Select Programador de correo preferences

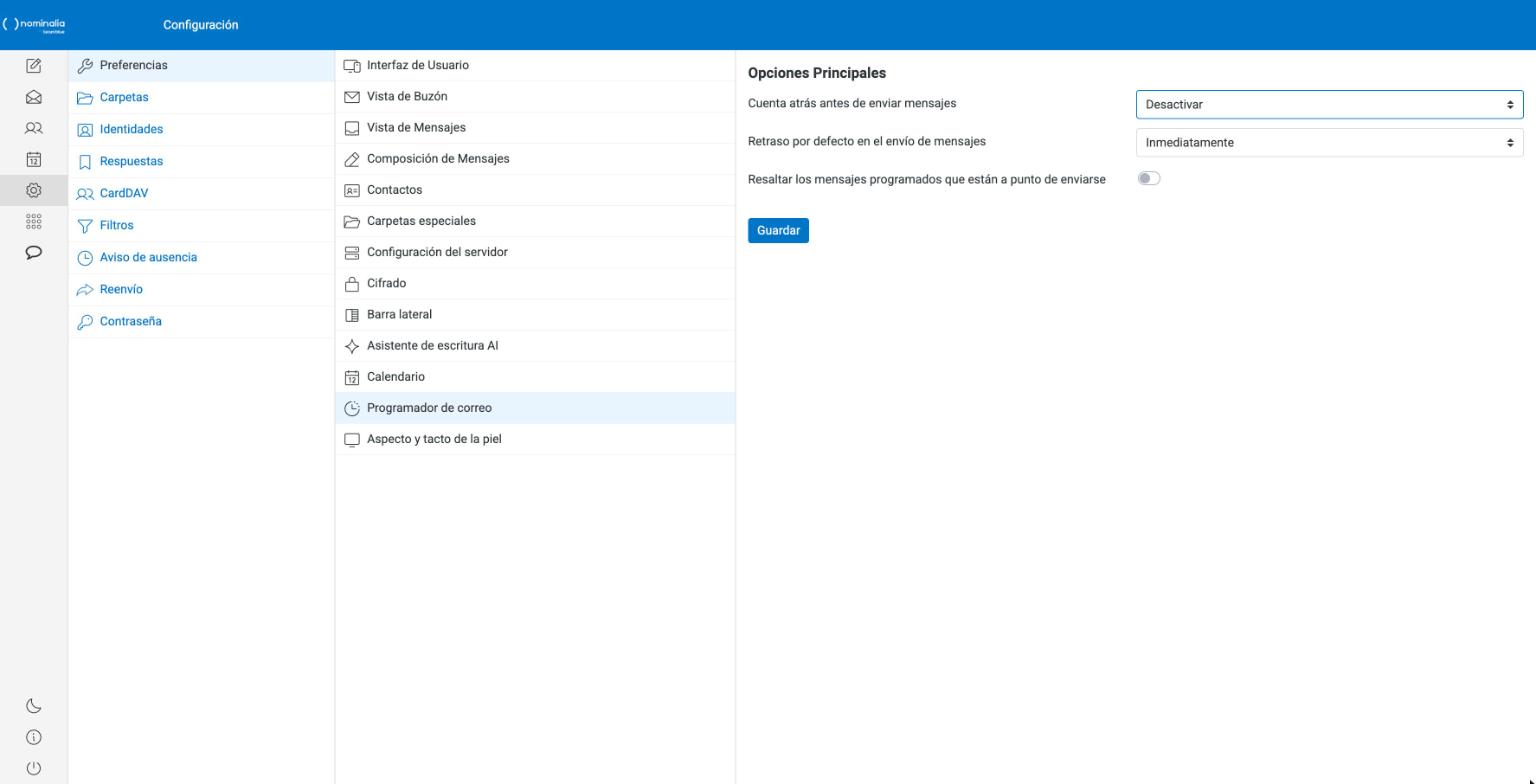pyautogui.click(x=535, y=407)
